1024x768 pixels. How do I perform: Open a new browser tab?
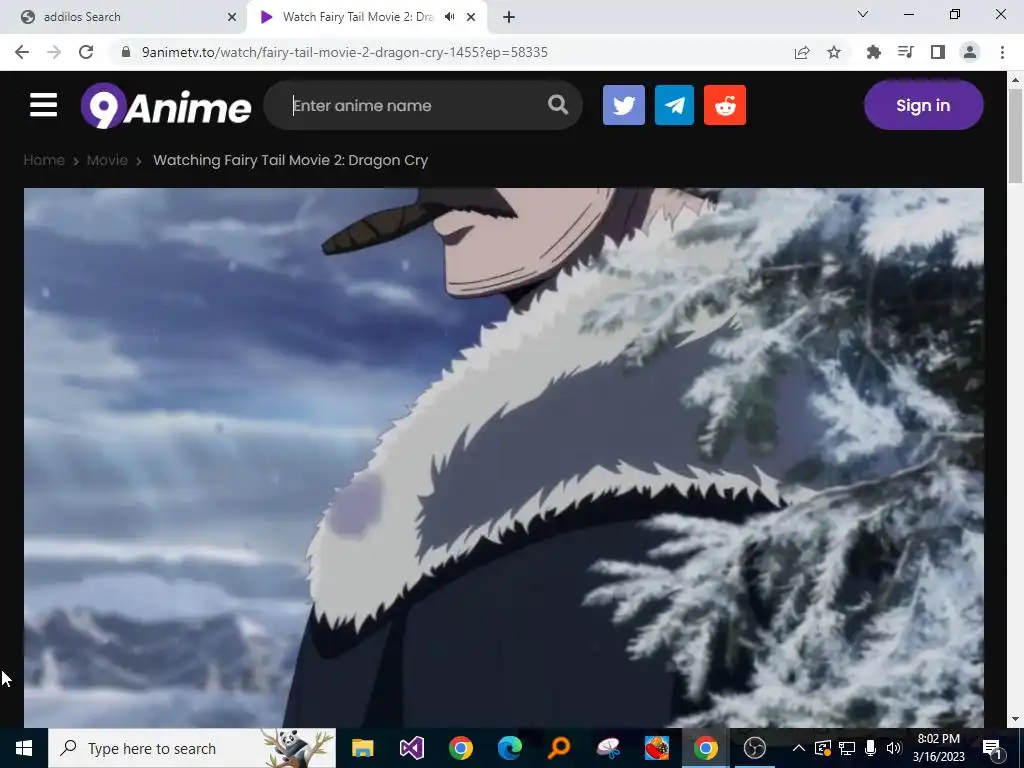coord(509,18)
